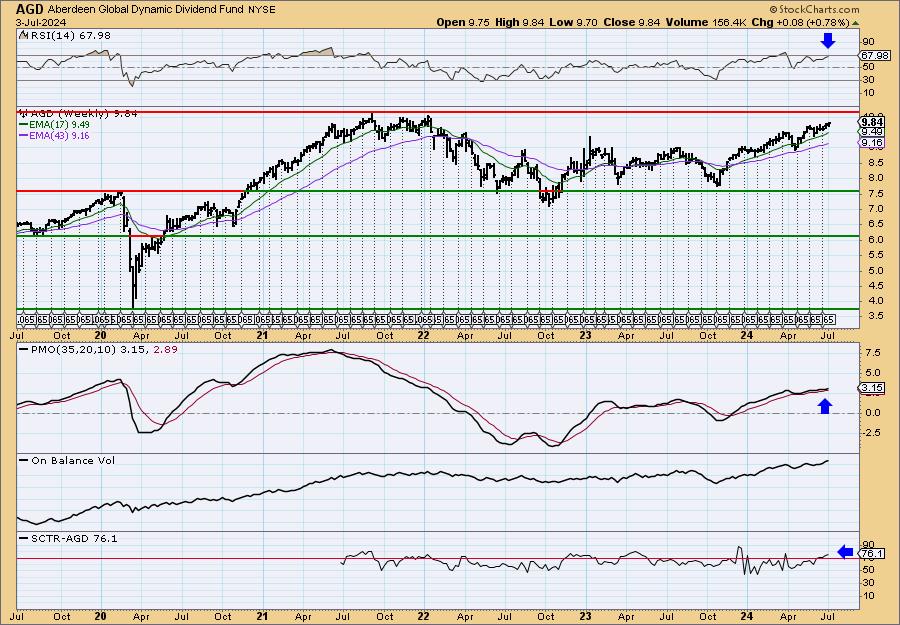Image resolution: width=900 pixels, height=625 pixels.
Task: Click the On Balance Vol label
Action: tap(72, 460)
